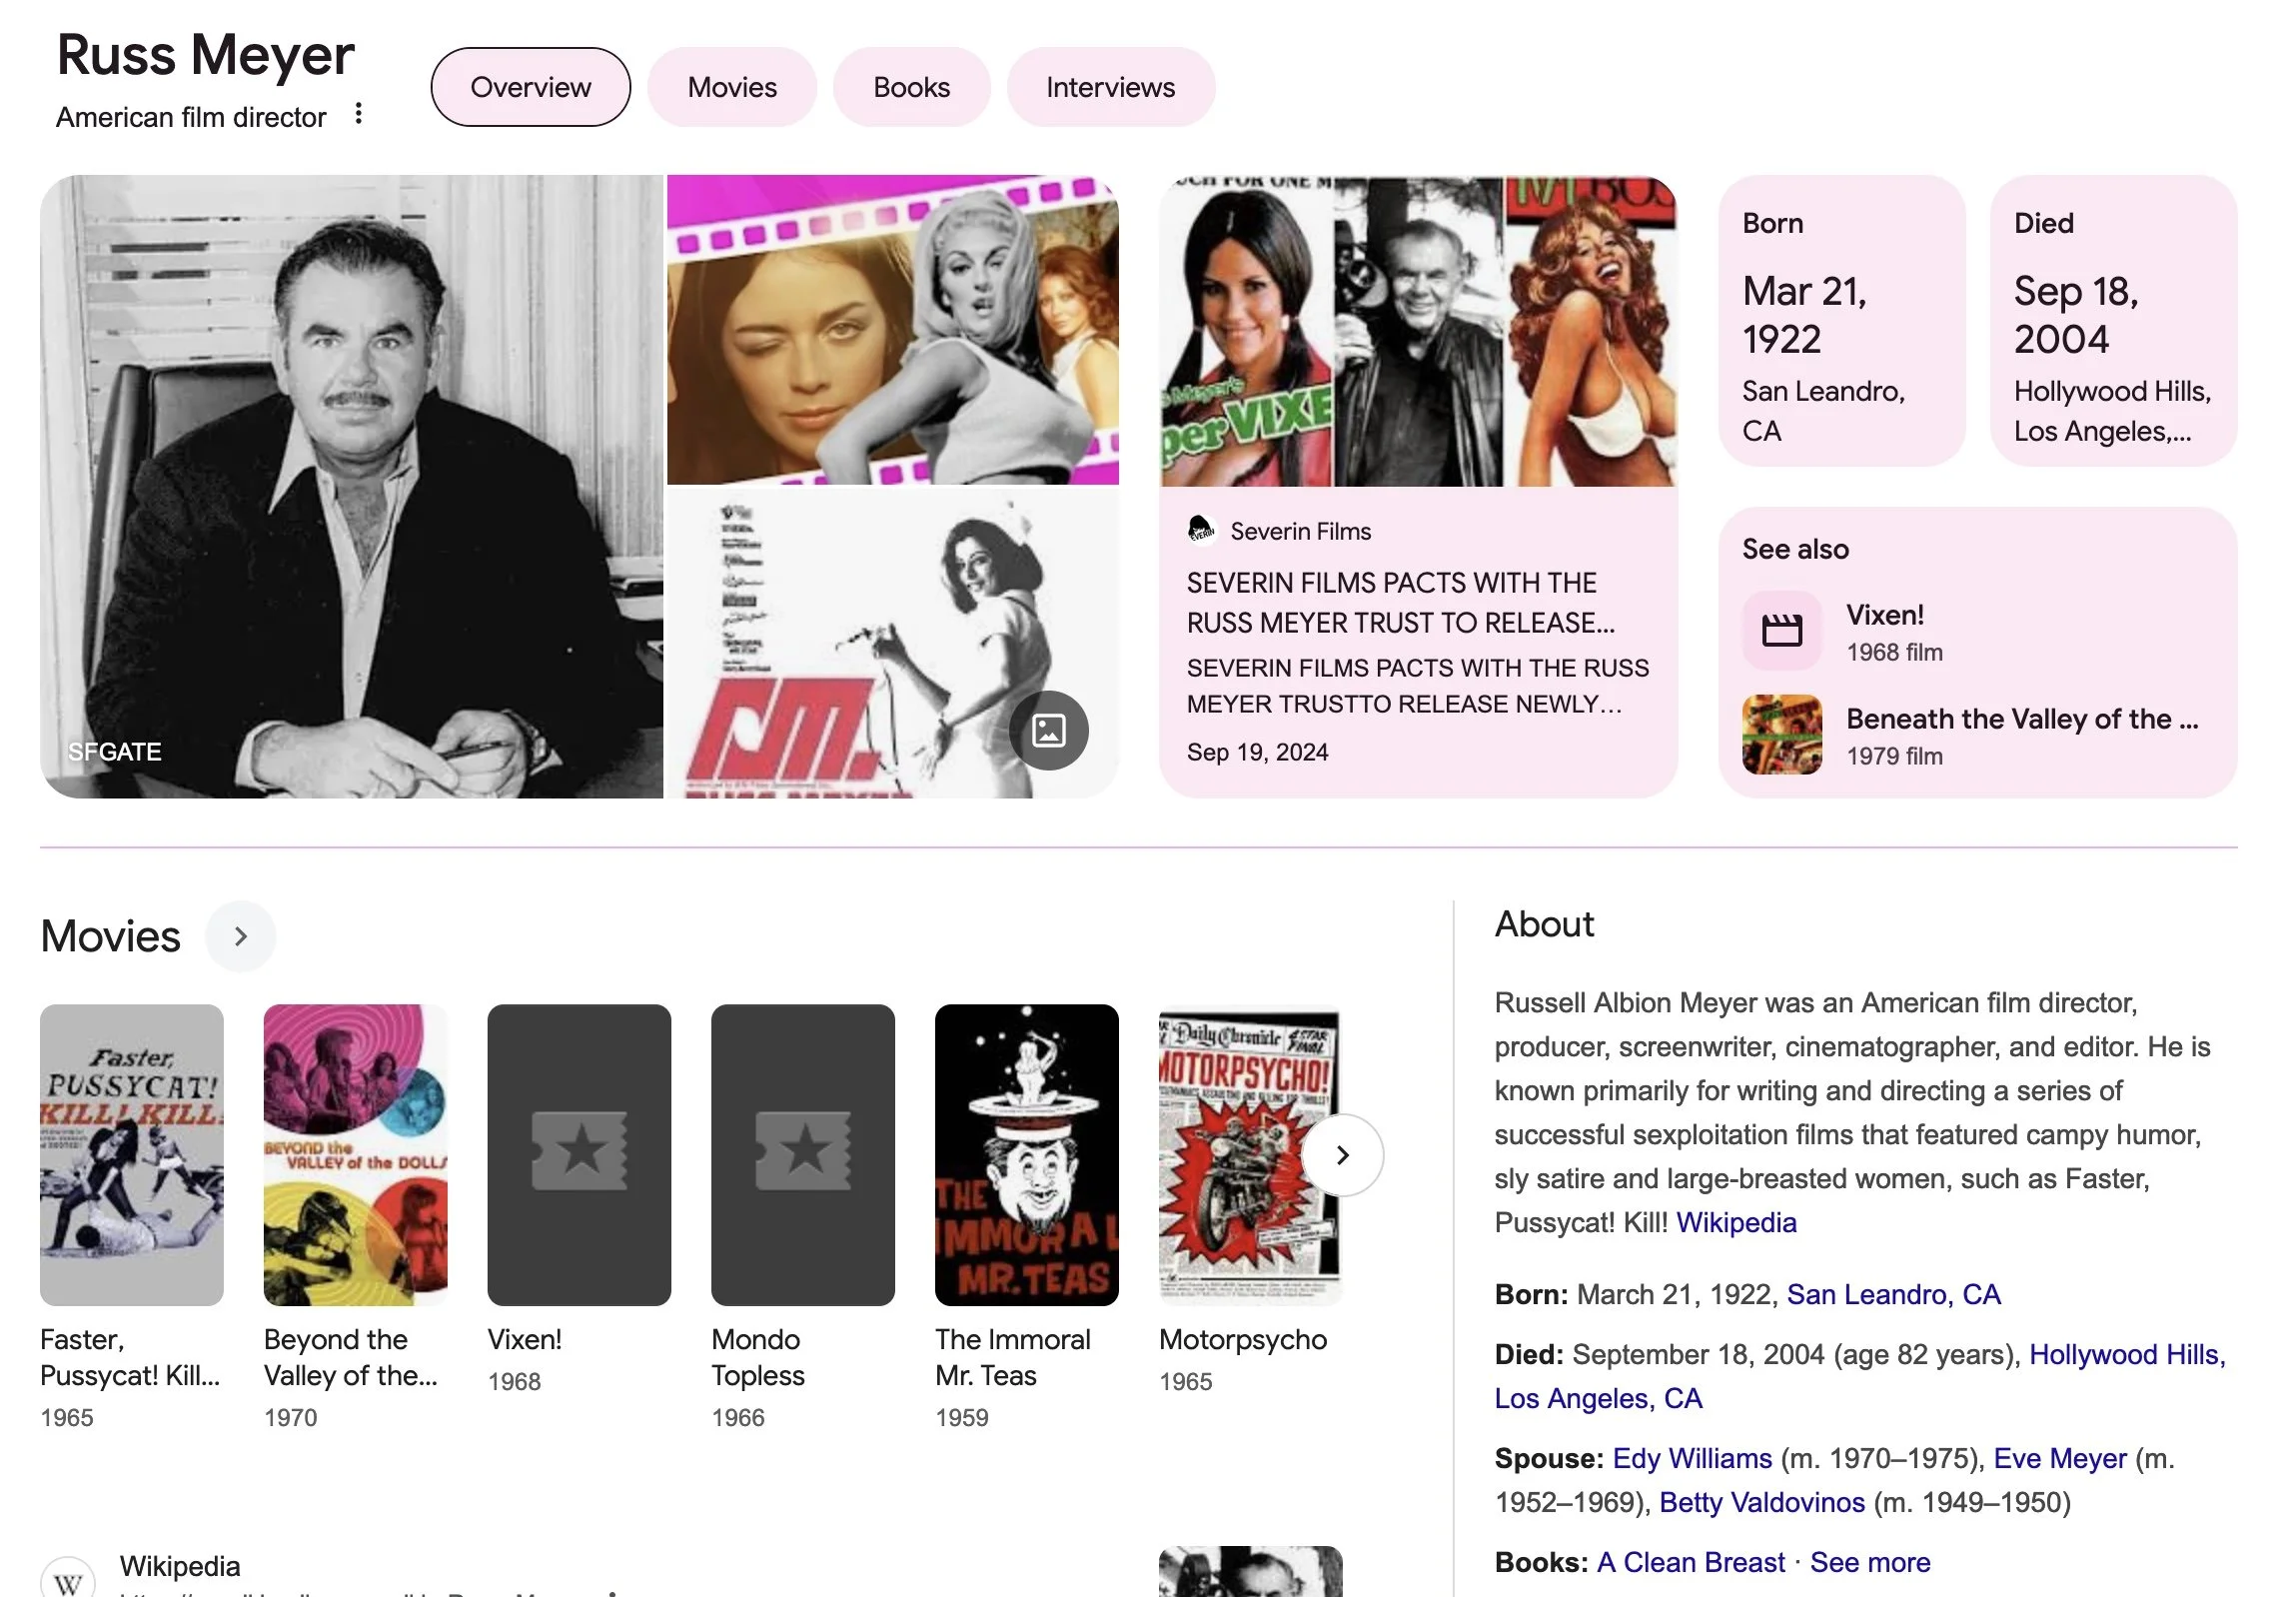This screenshot has width=2296, height=1597.
Task: Open the SFGATE portrait photo
Action: pyautogui.click(x=351, y=486)
